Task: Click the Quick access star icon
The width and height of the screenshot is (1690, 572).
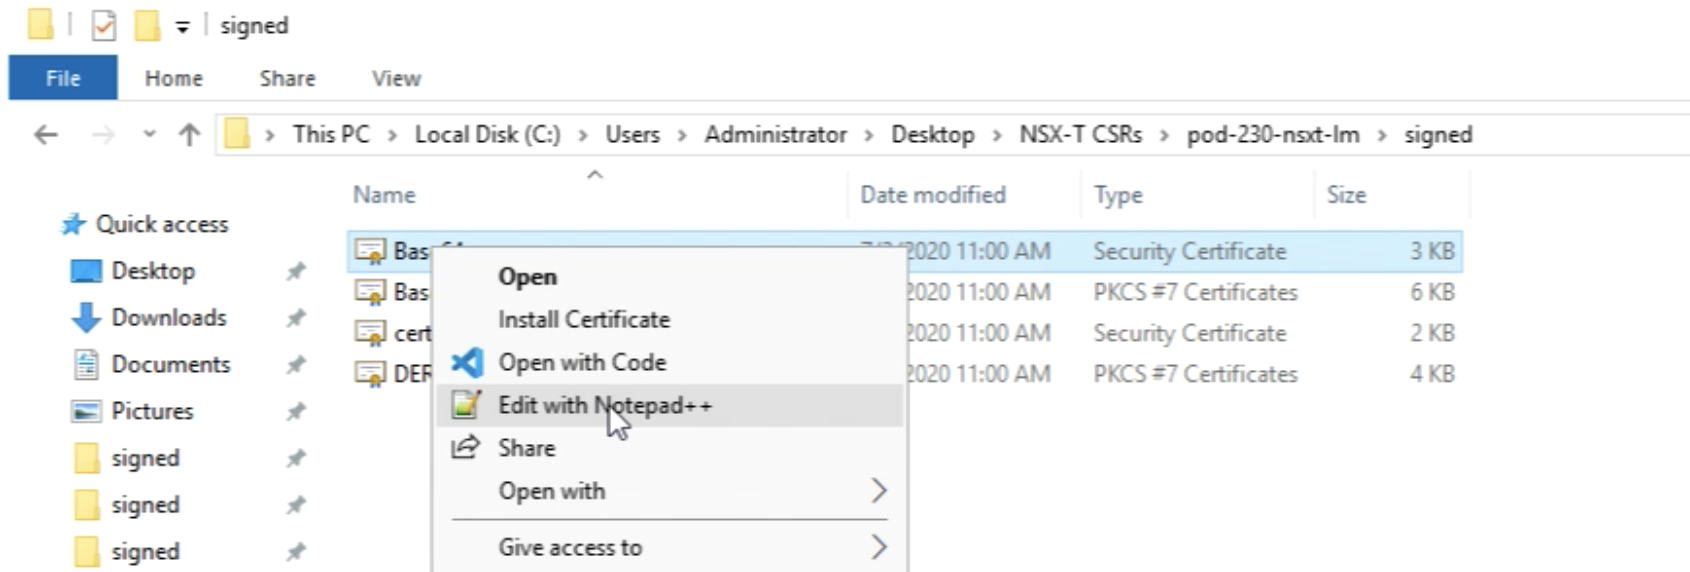Action: 73,225
